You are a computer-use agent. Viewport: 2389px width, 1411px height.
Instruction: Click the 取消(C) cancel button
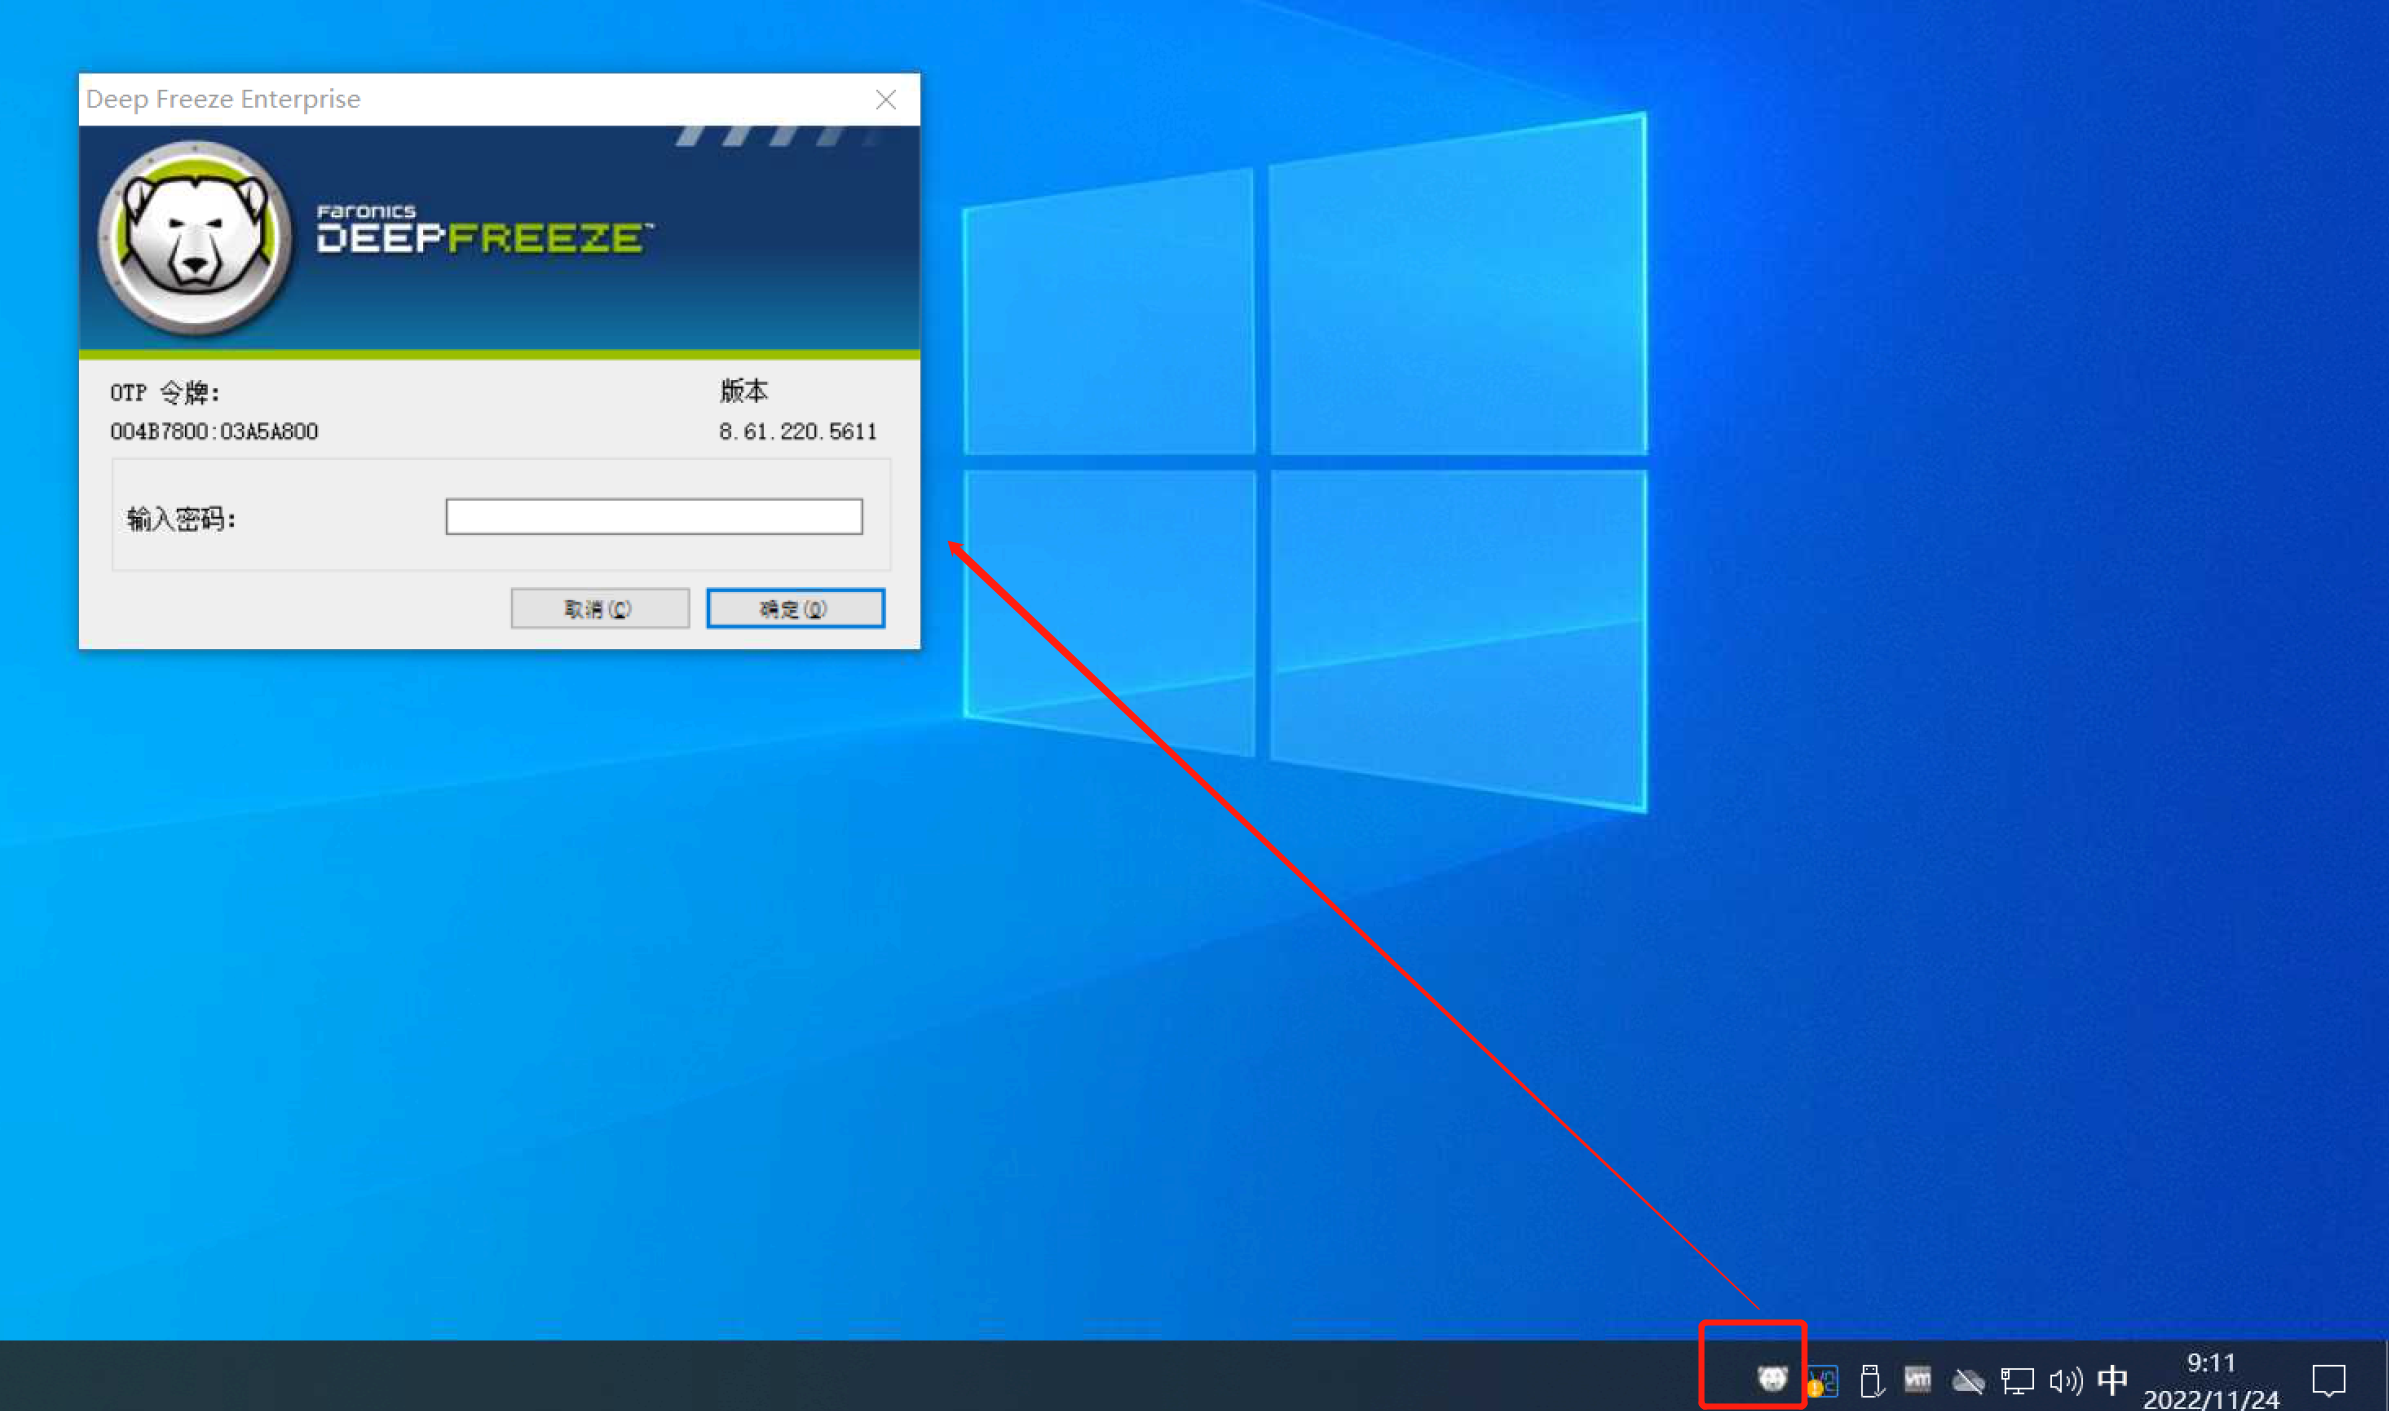[x=599, y=608]
